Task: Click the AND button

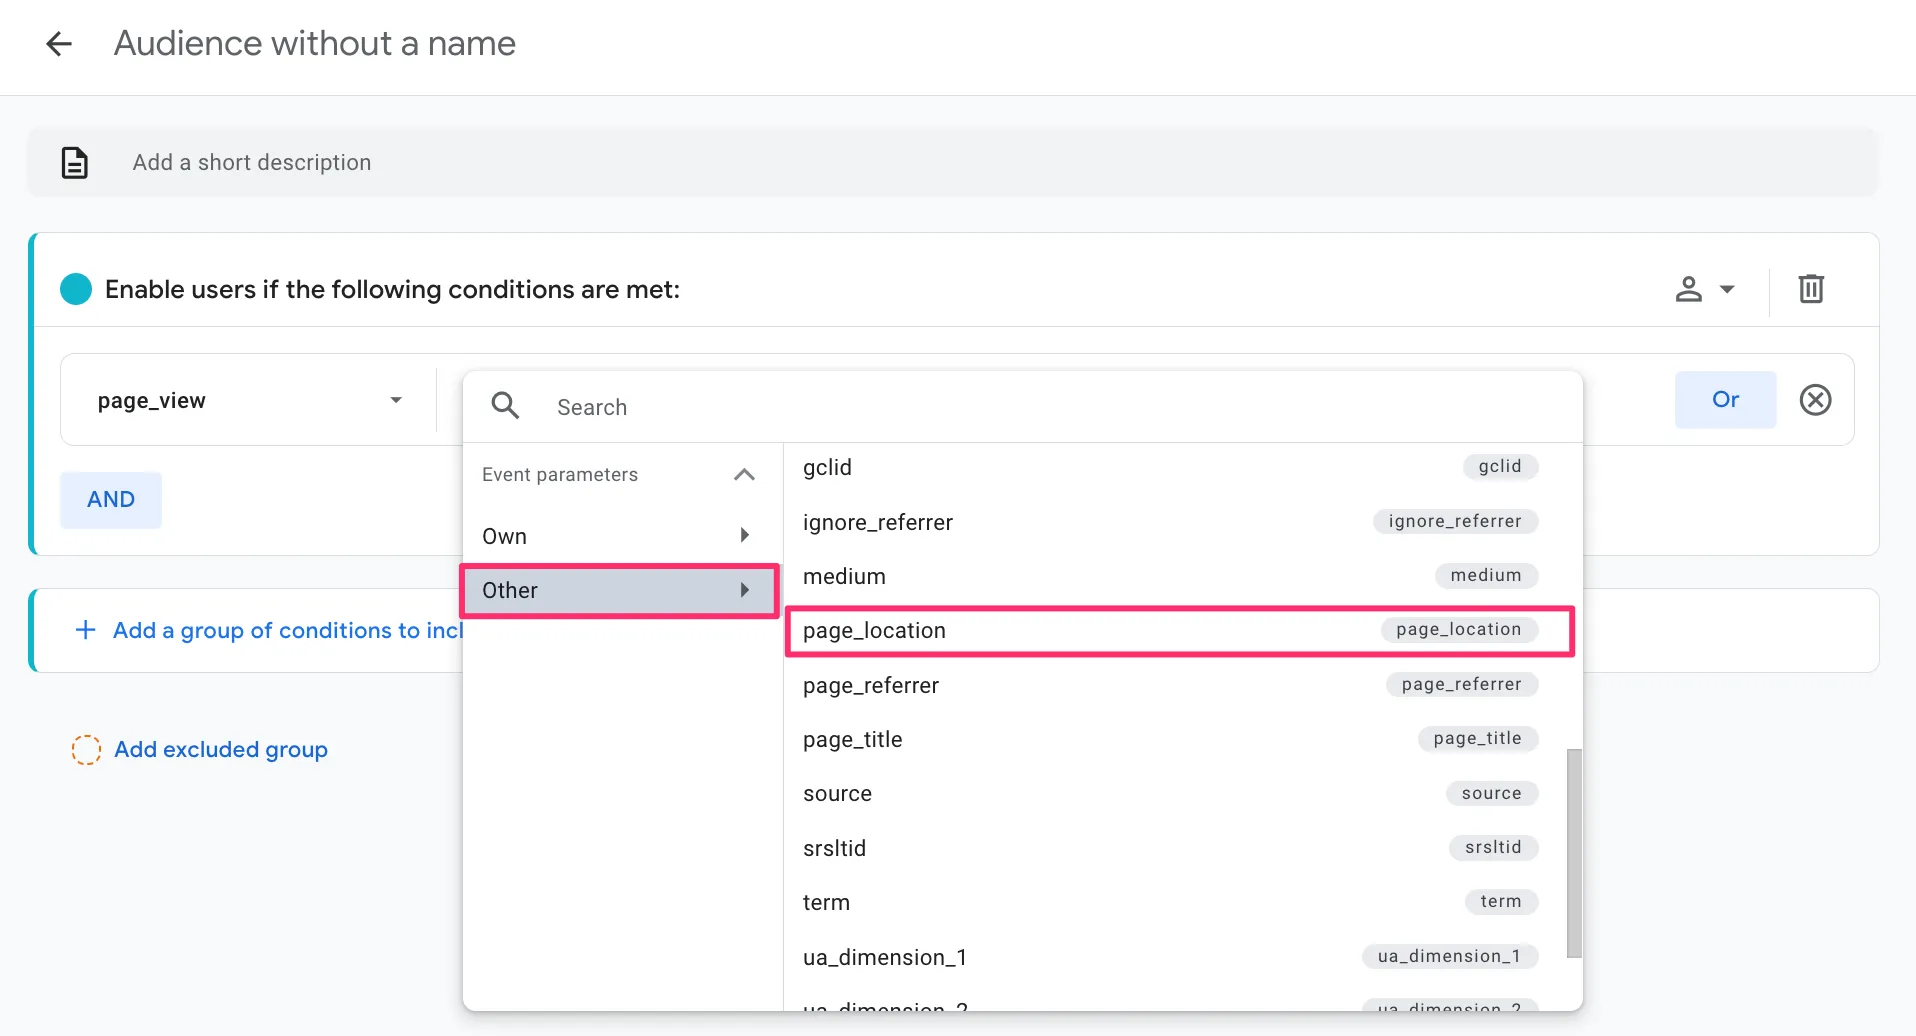Action: pos(111,499)
